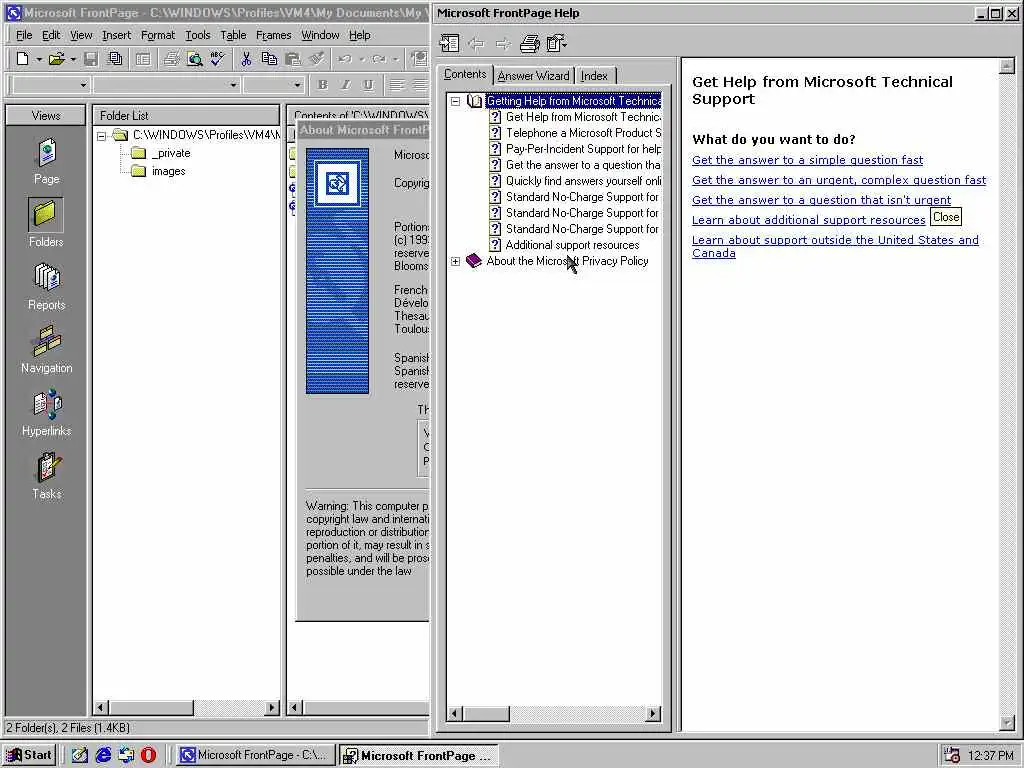
Task: Click the Paste clipboard icon
Action: tap(293, 59)
